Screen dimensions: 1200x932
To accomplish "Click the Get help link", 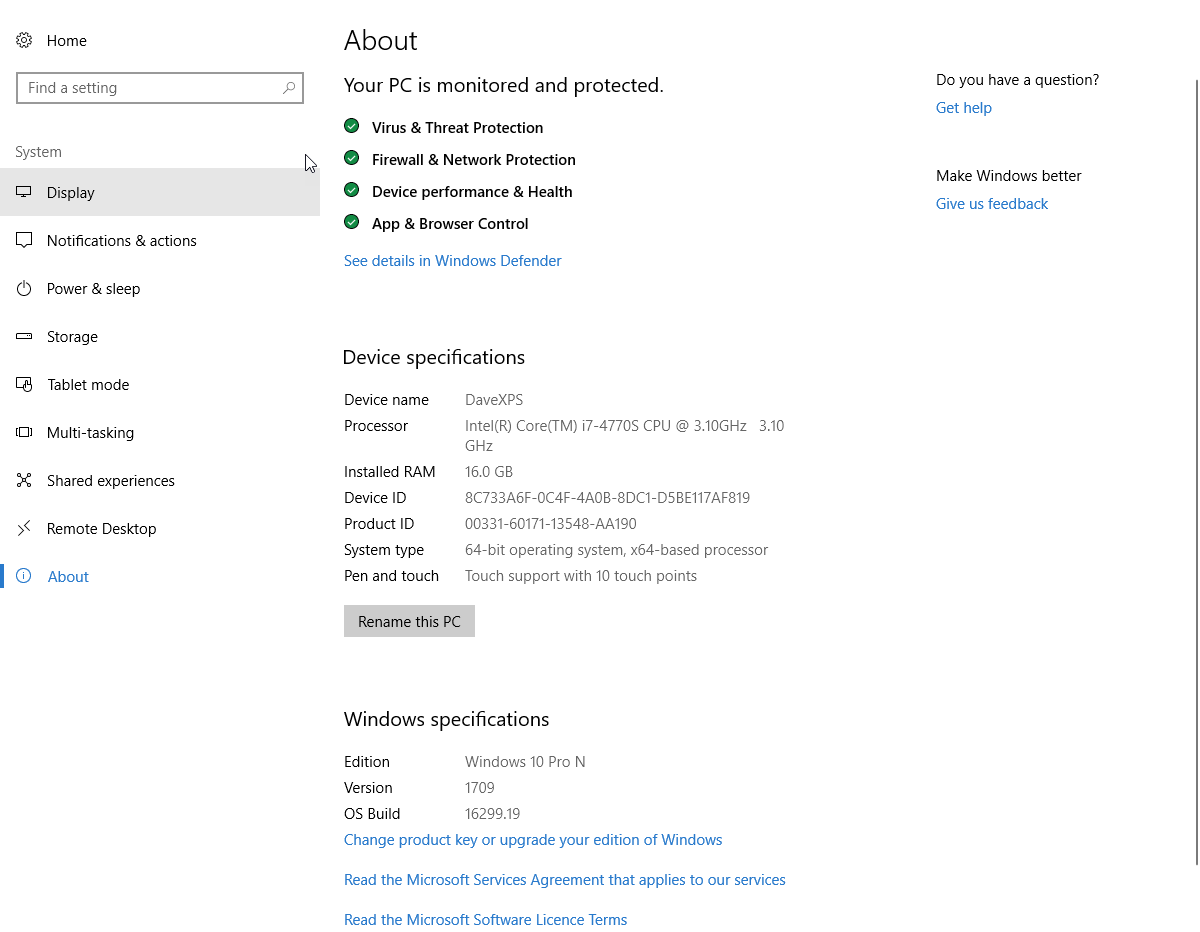I will [x=963, y=107].
